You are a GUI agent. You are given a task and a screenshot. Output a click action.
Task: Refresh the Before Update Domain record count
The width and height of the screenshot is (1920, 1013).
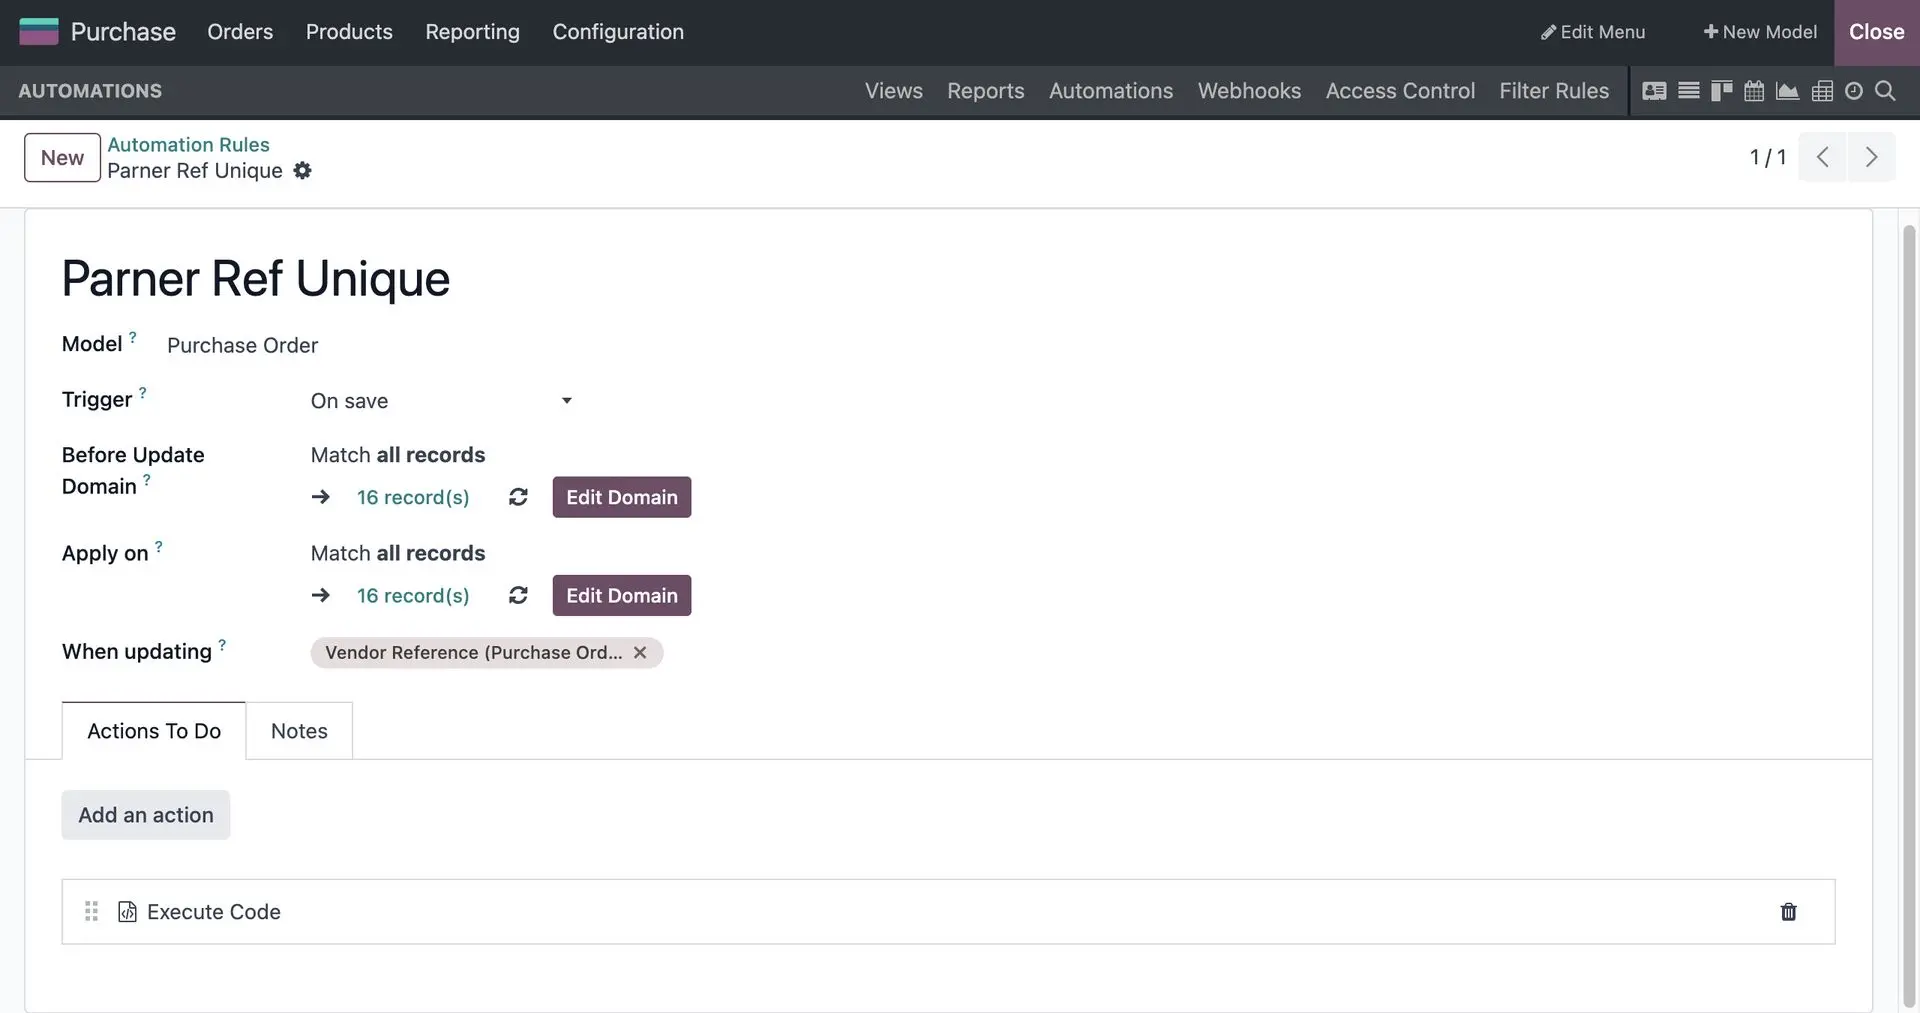[518, 497]
